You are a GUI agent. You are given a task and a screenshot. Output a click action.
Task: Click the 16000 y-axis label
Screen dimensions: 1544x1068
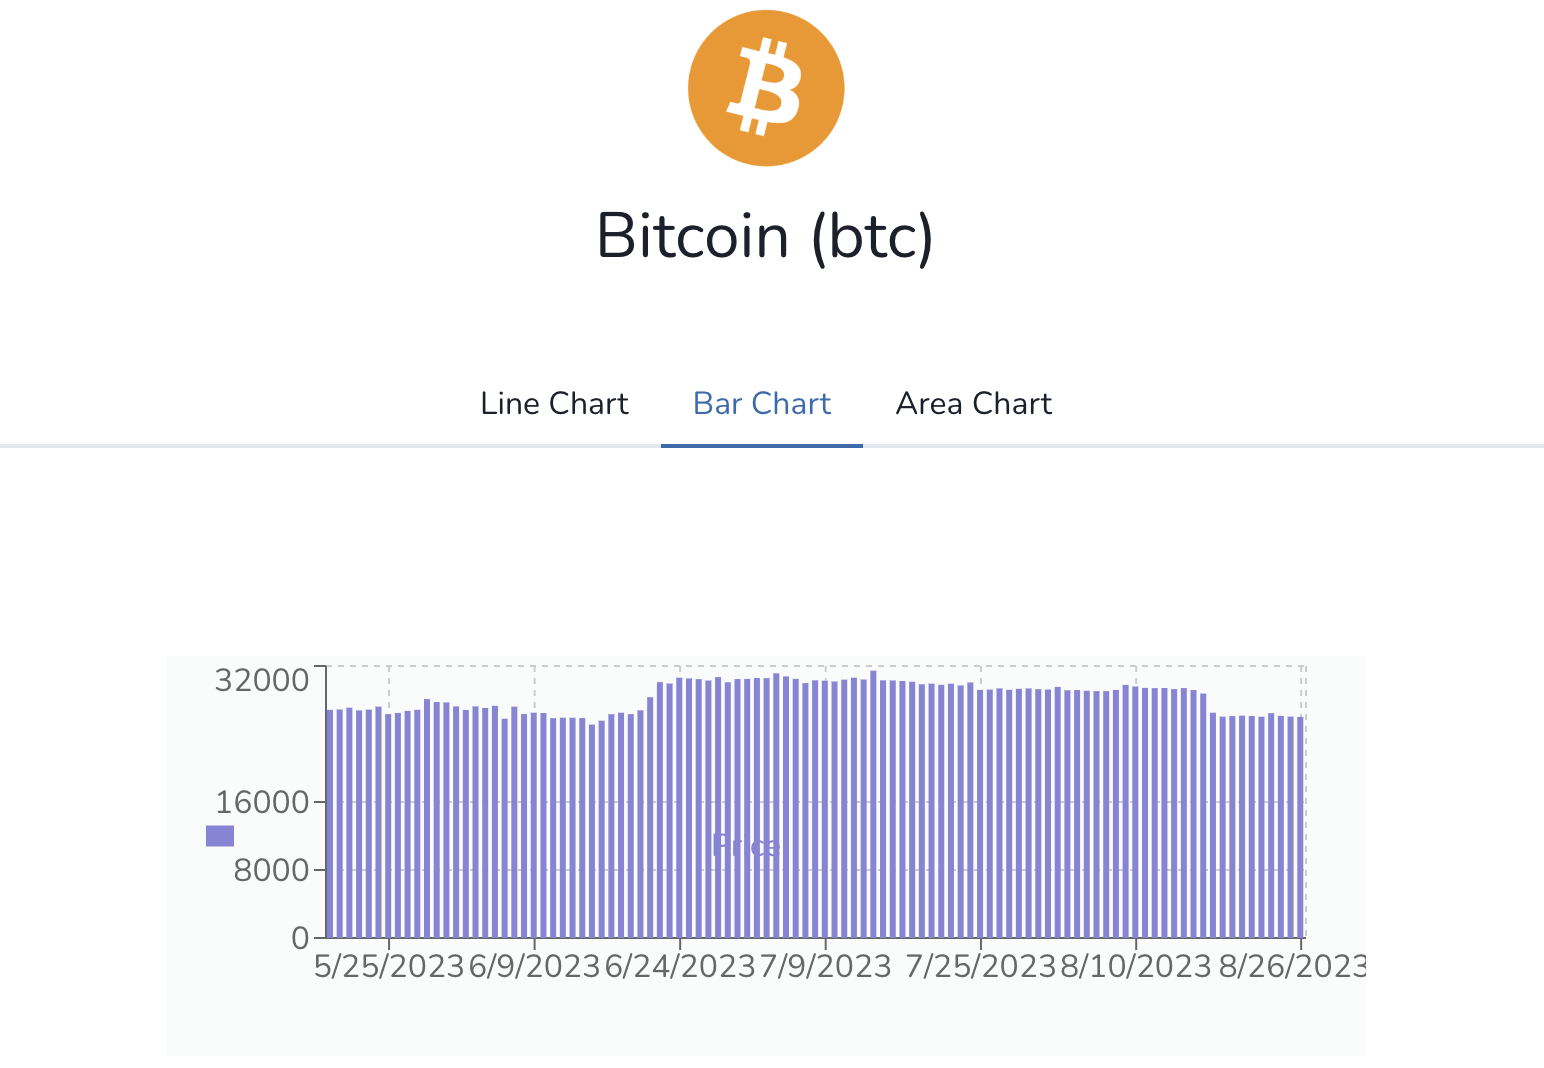click(262, 802)
